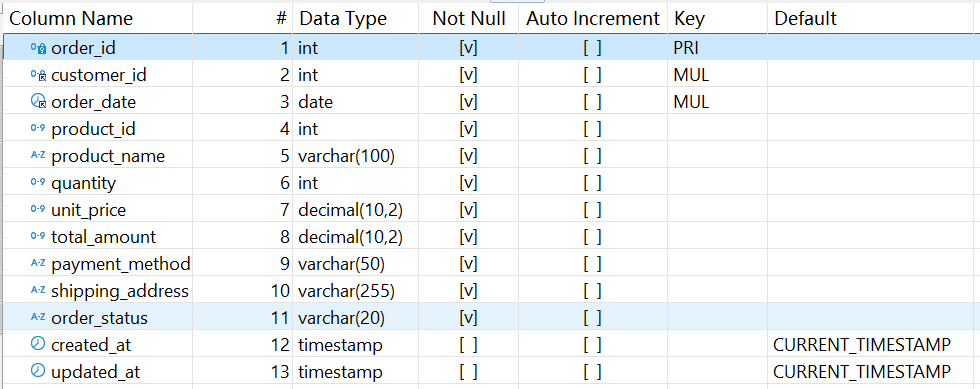Viewport: 980px width, 389px height.
Task: Toggle Auto Increment checkbox for quantity row
Action: pyautogui.click(x=592, y=183)
